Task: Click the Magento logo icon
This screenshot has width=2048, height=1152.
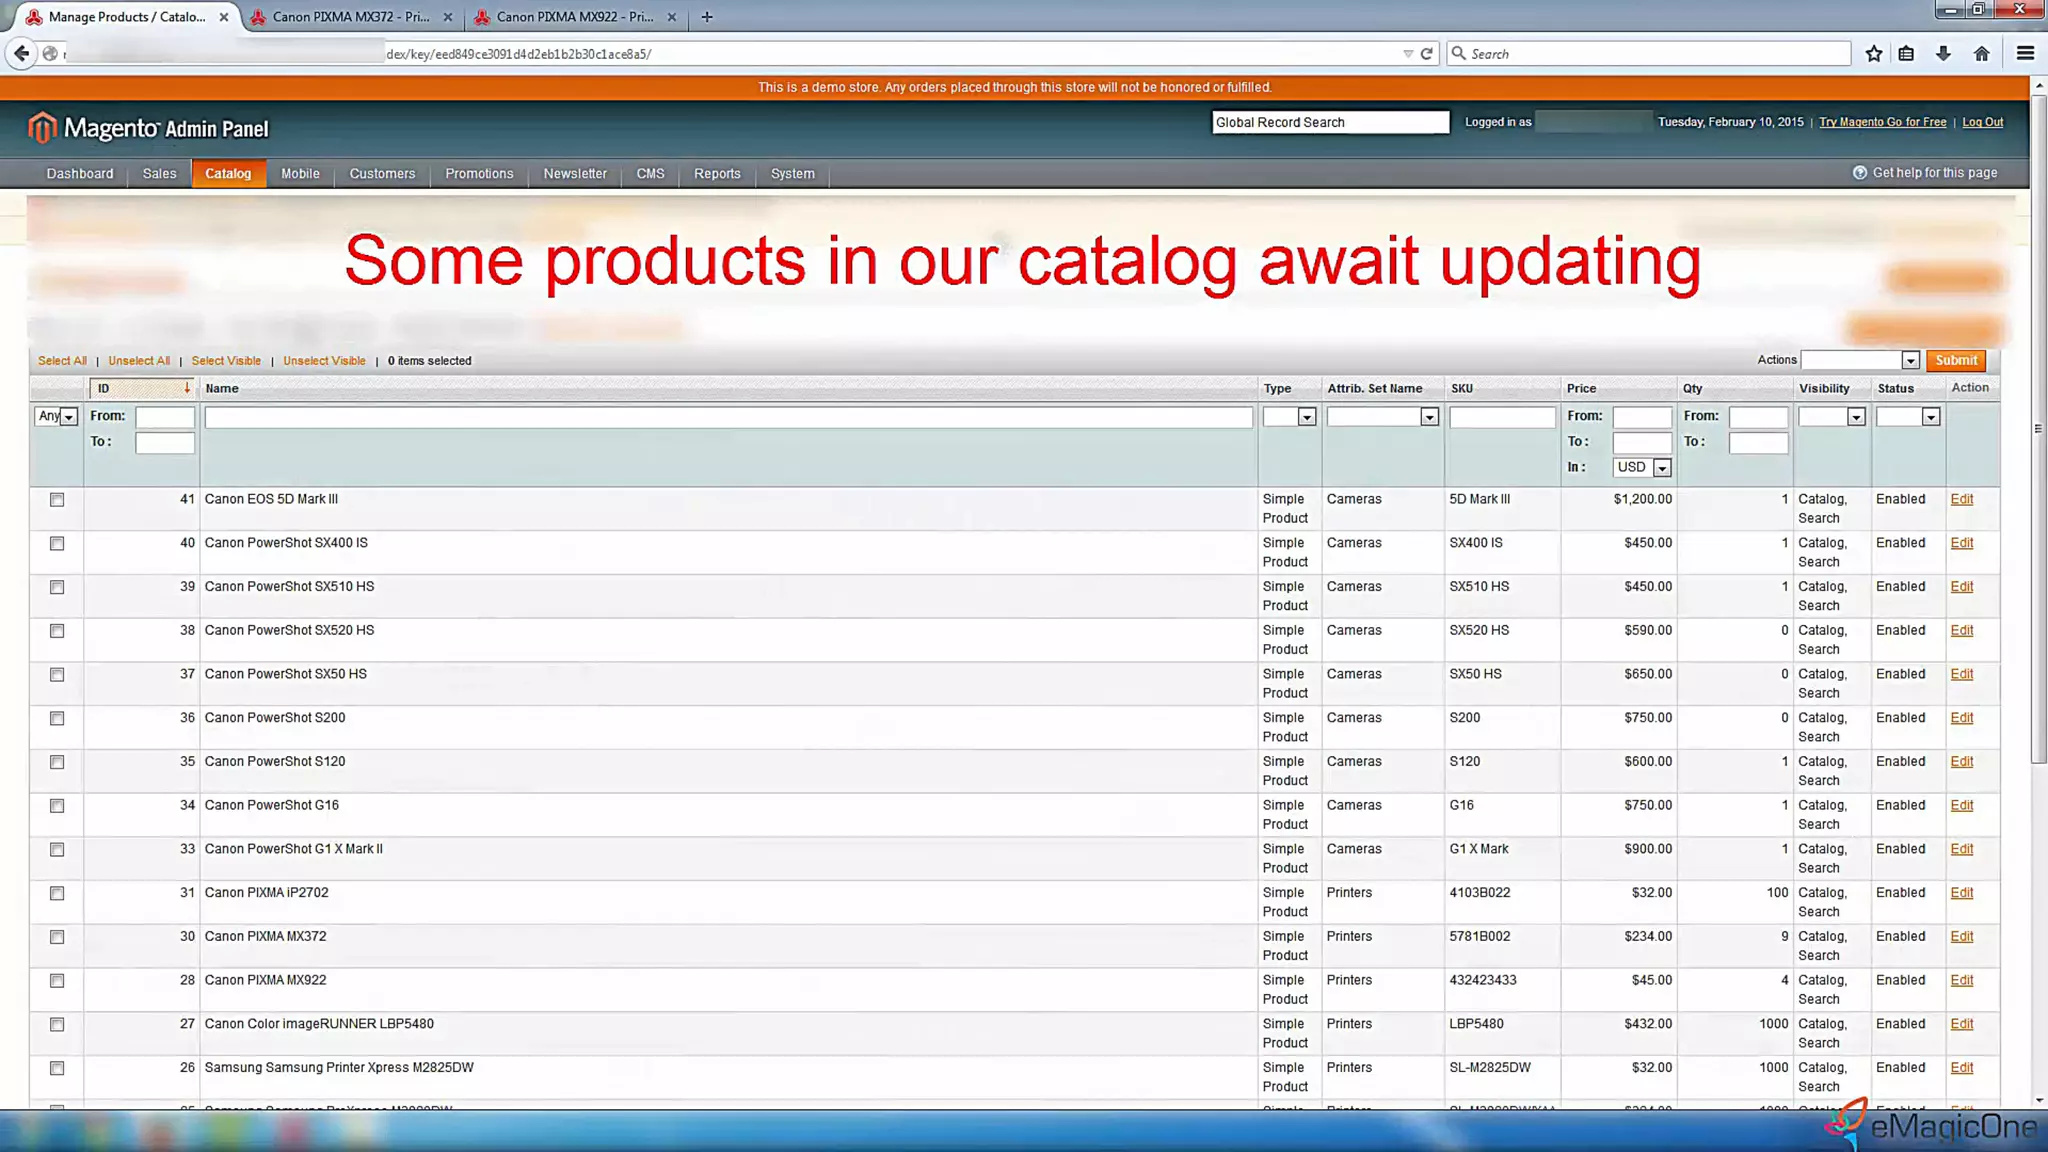Action: pos(42,128)
